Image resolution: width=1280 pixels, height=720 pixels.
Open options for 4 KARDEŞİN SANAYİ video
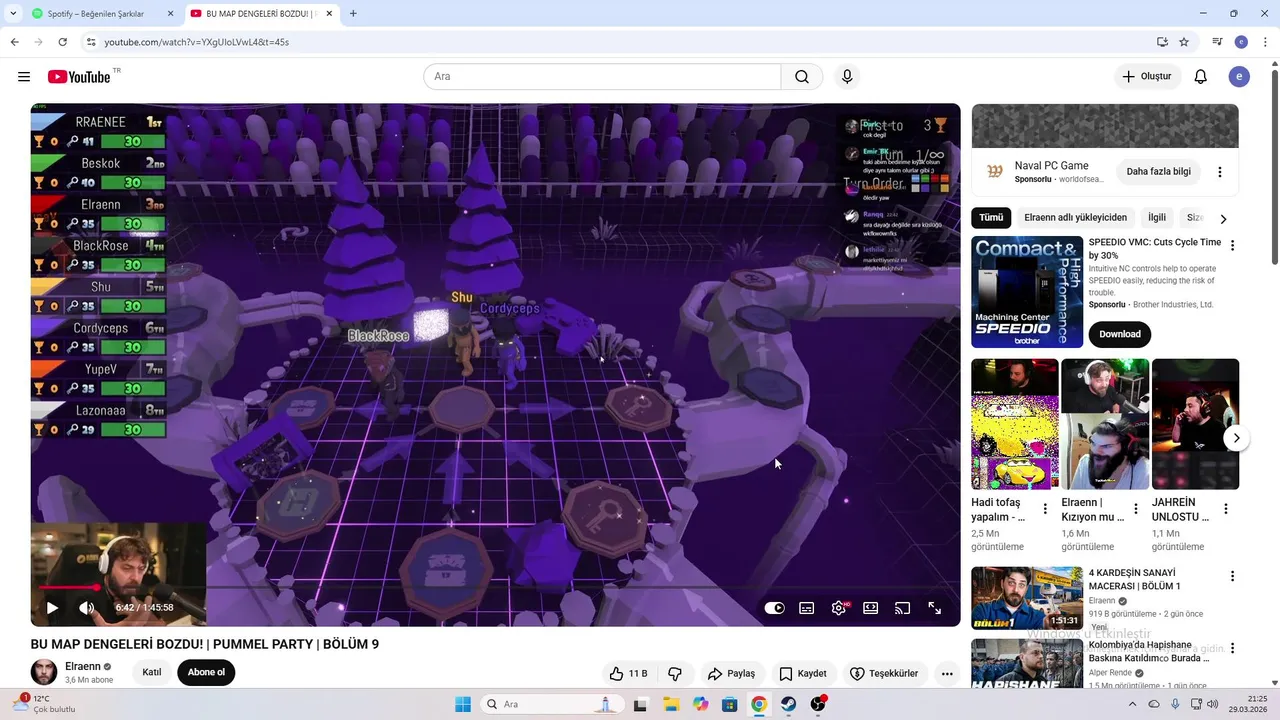point(1232,576)
